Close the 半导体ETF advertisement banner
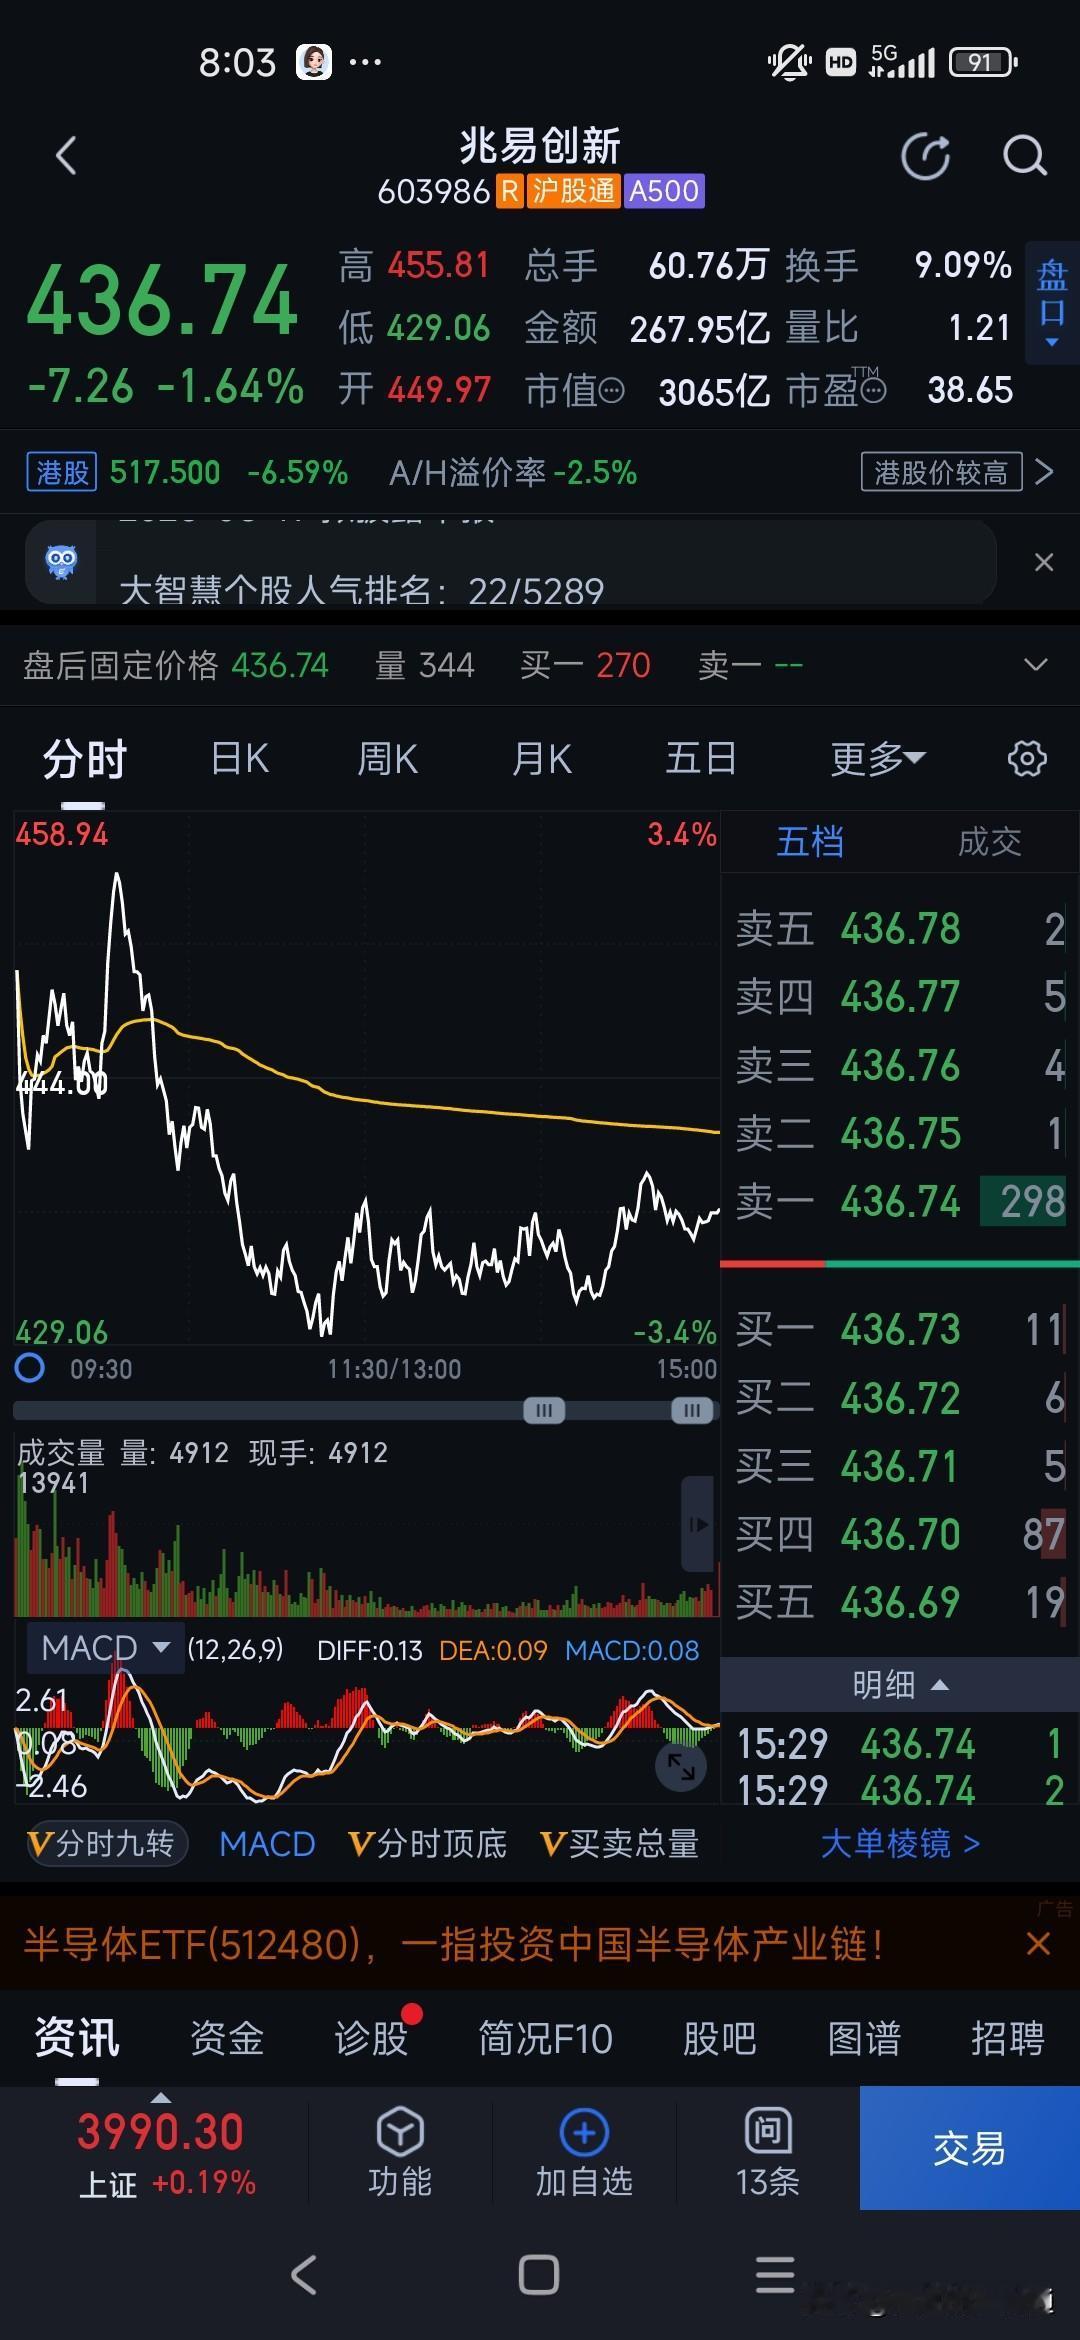This screenshot has width=1080, height=2340. coord(1038,1944)
